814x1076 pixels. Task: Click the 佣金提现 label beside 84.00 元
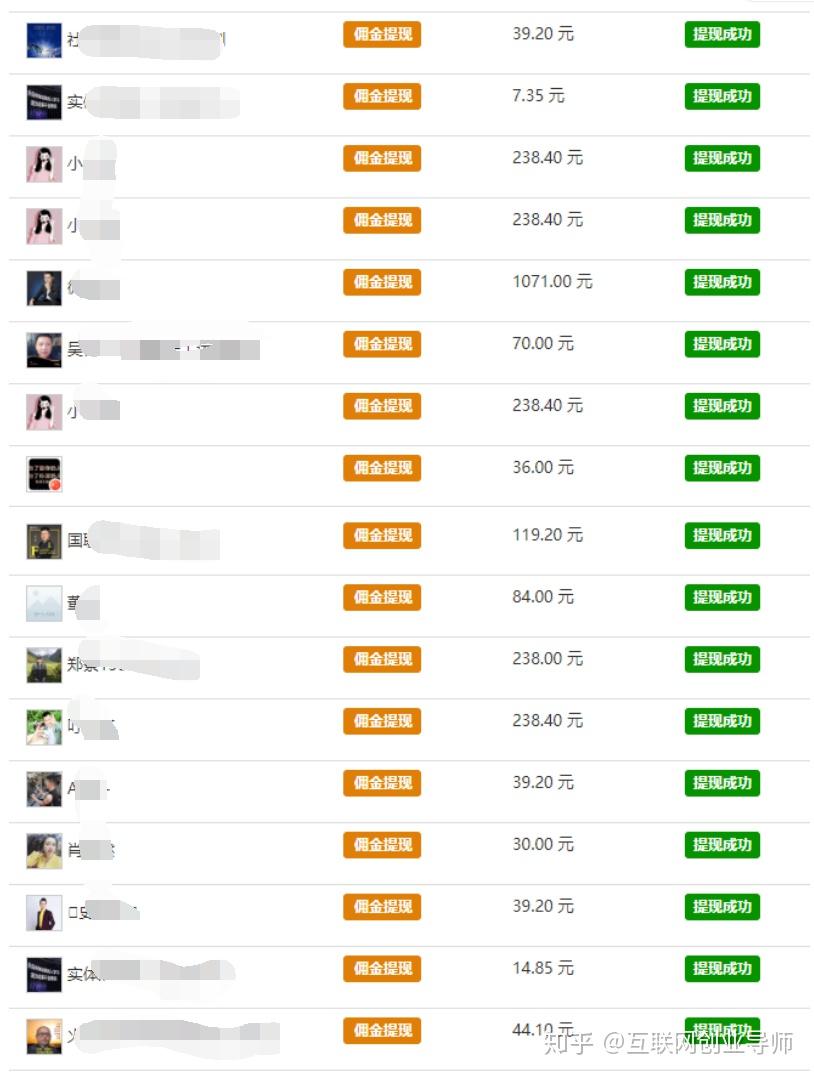tap(382, 597)
